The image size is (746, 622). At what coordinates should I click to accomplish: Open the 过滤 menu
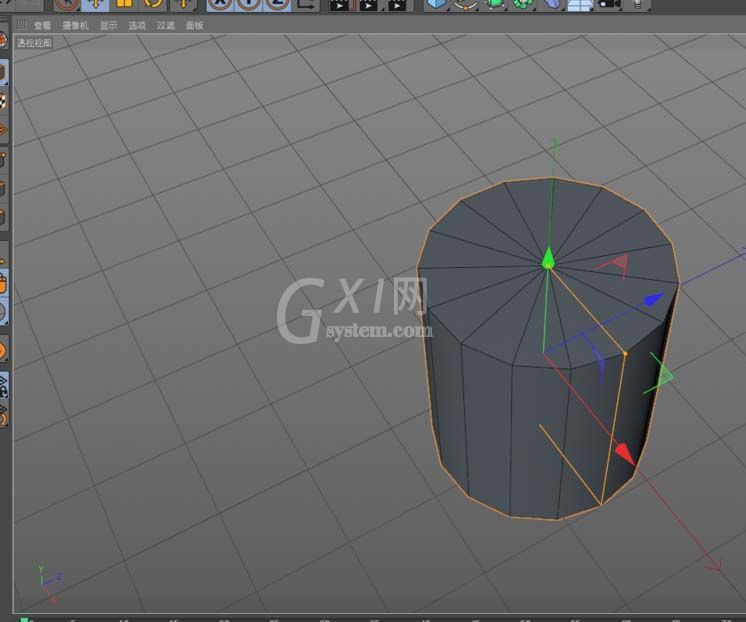pos(166,26)
